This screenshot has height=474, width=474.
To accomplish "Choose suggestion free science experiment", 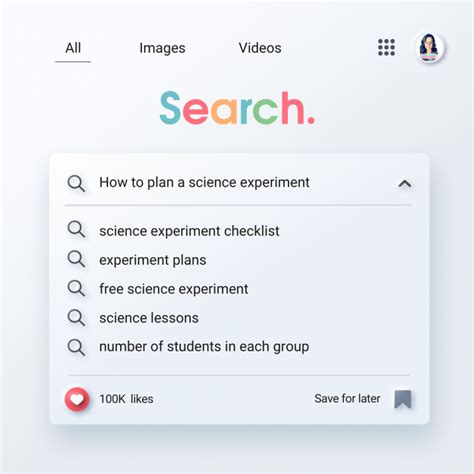I will [174, 289].
